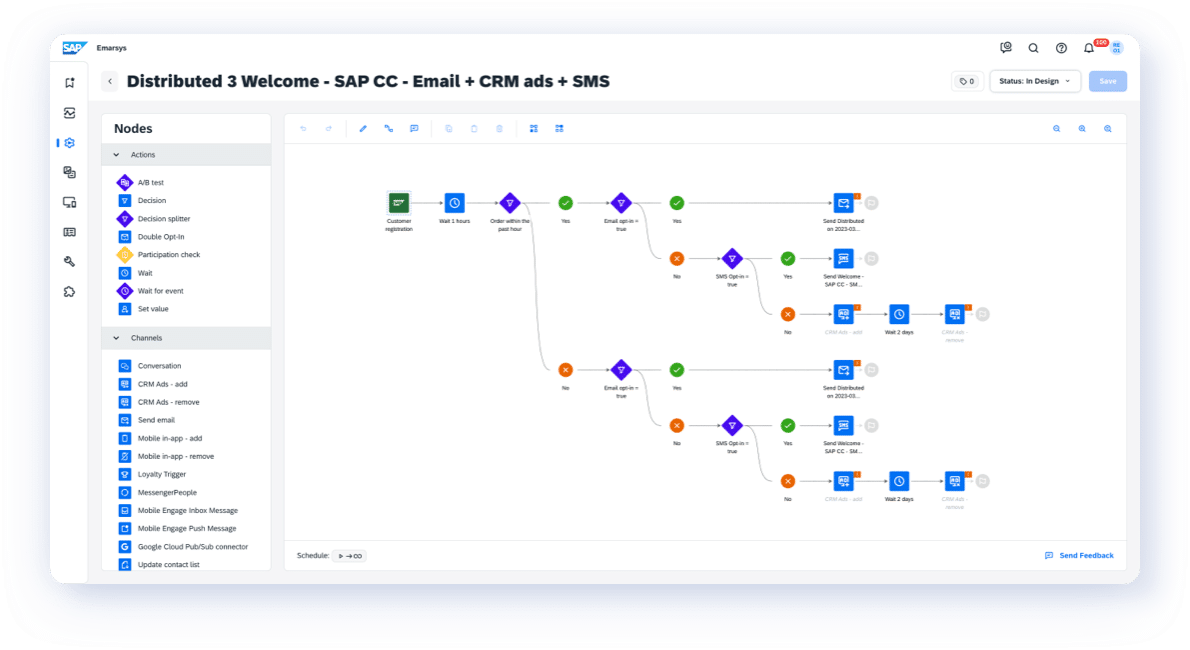
Task: Open the chat support icon in header
Action: click(x=1006, y=48)
